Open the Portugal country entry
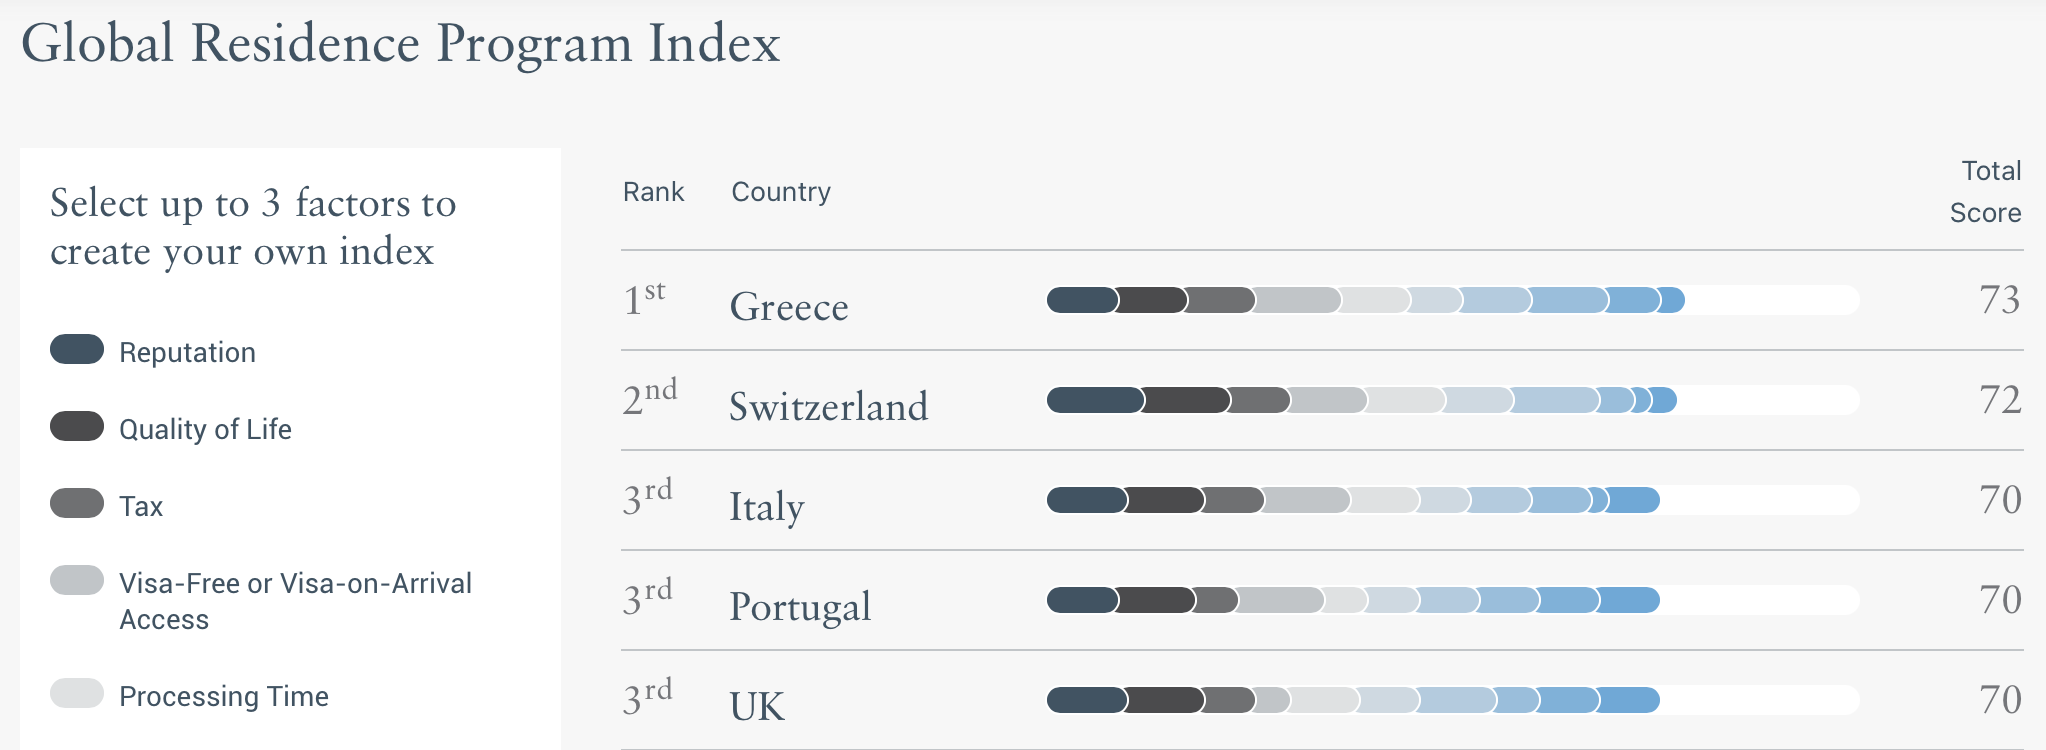The image size is (2046, 750). pos(800,606)
